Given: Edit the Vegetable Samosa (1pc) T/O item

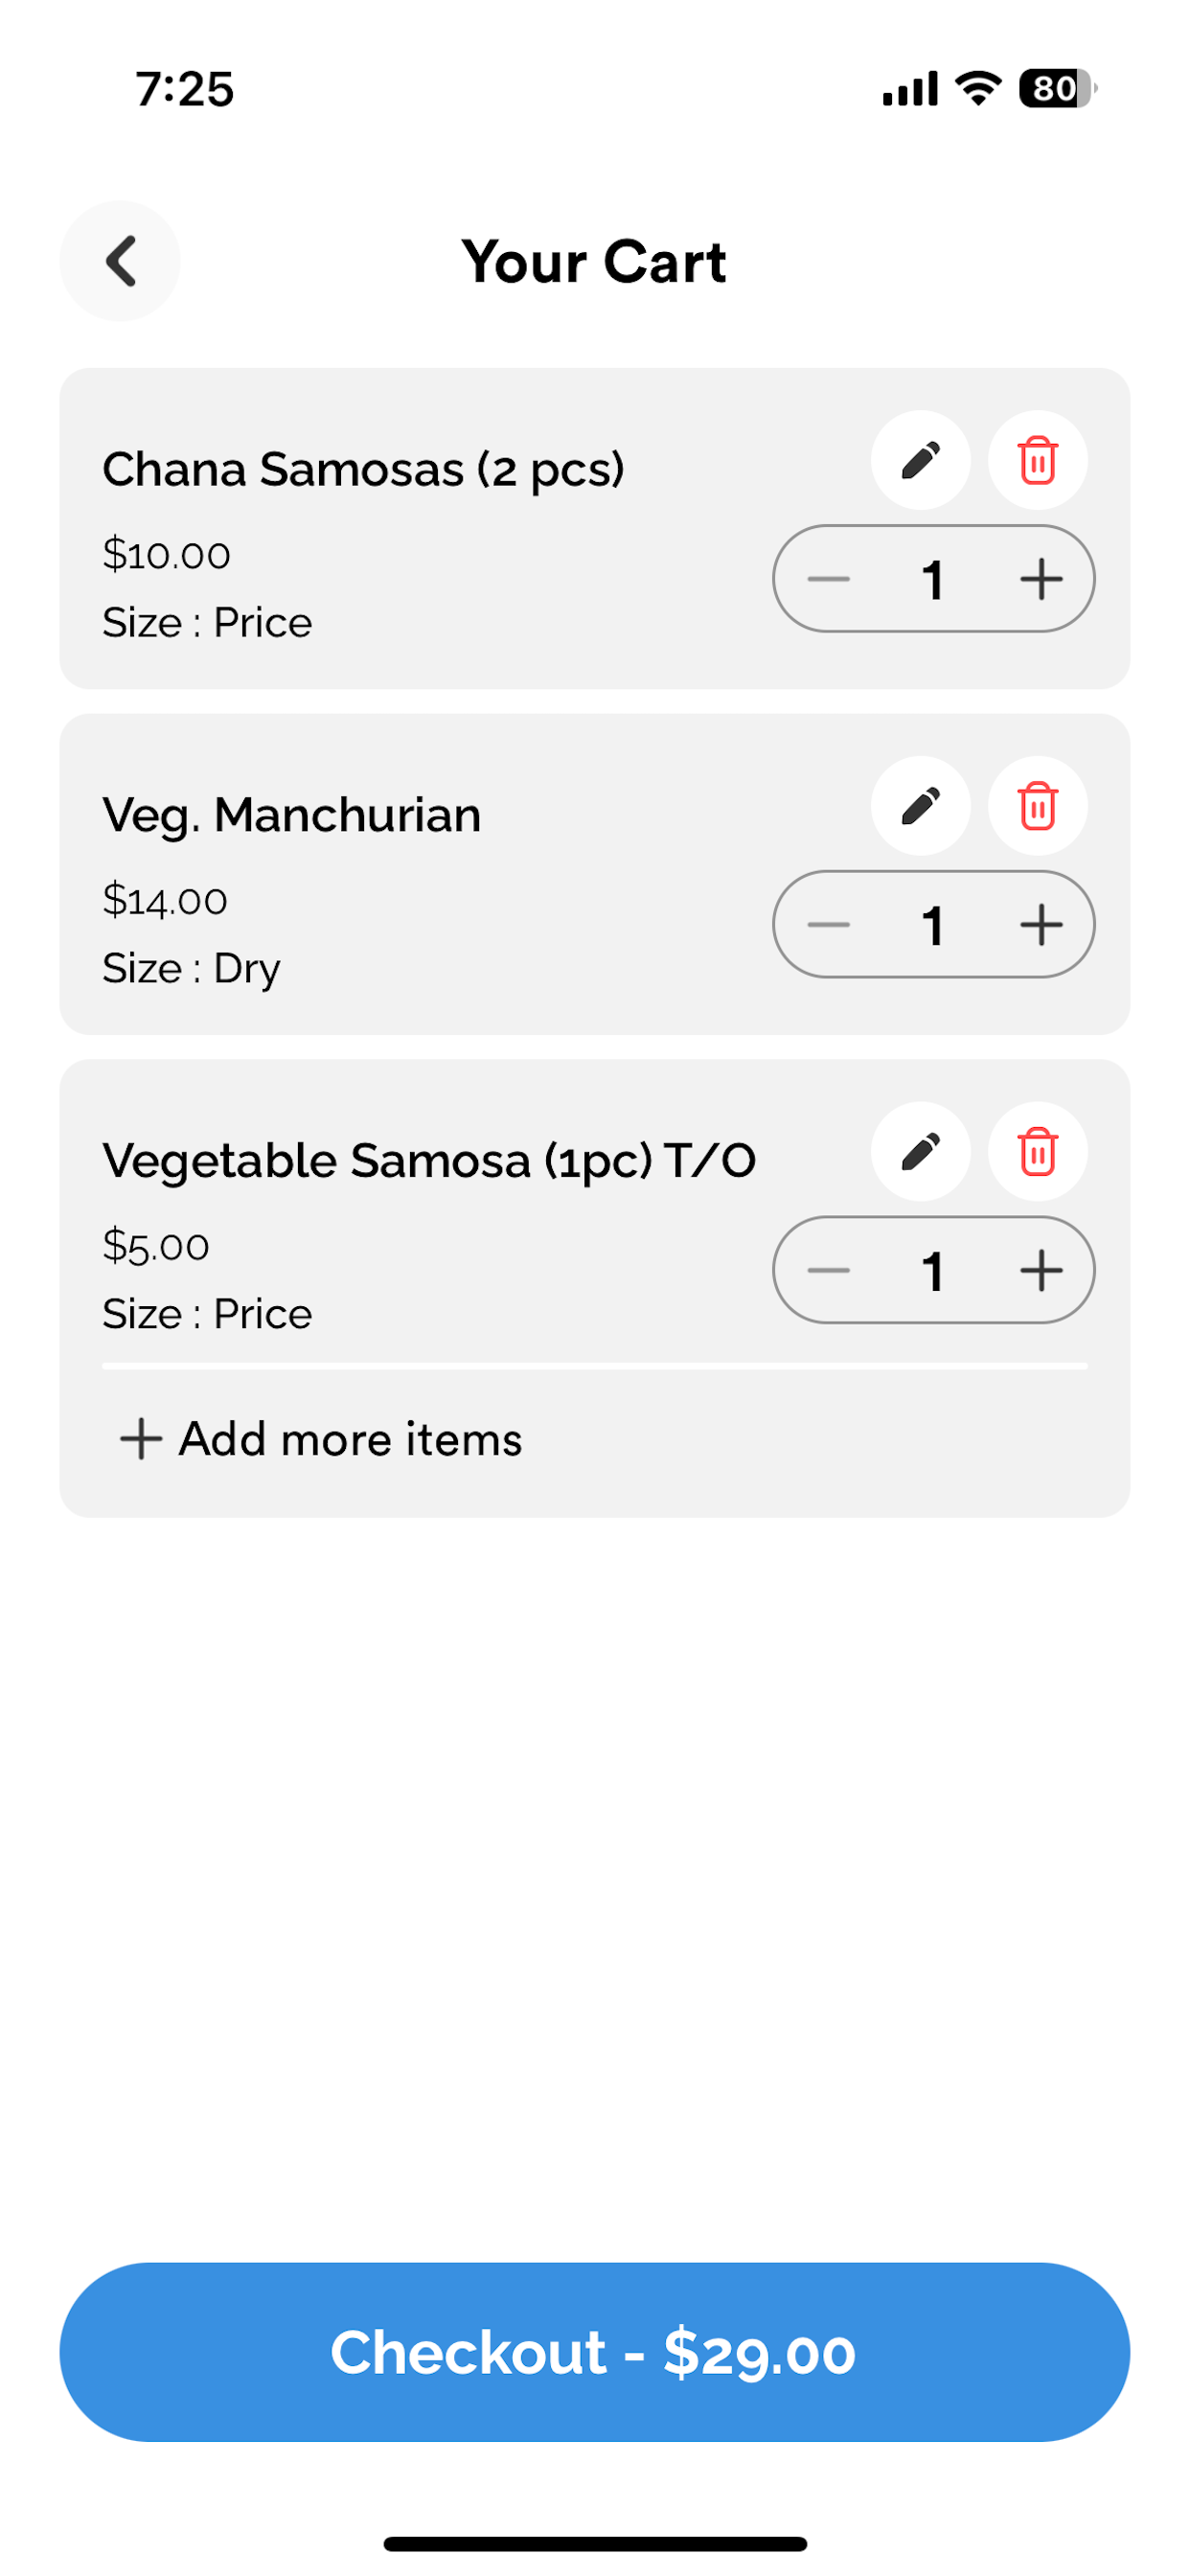Looking at the screenshot, I should pos(920,1151).
